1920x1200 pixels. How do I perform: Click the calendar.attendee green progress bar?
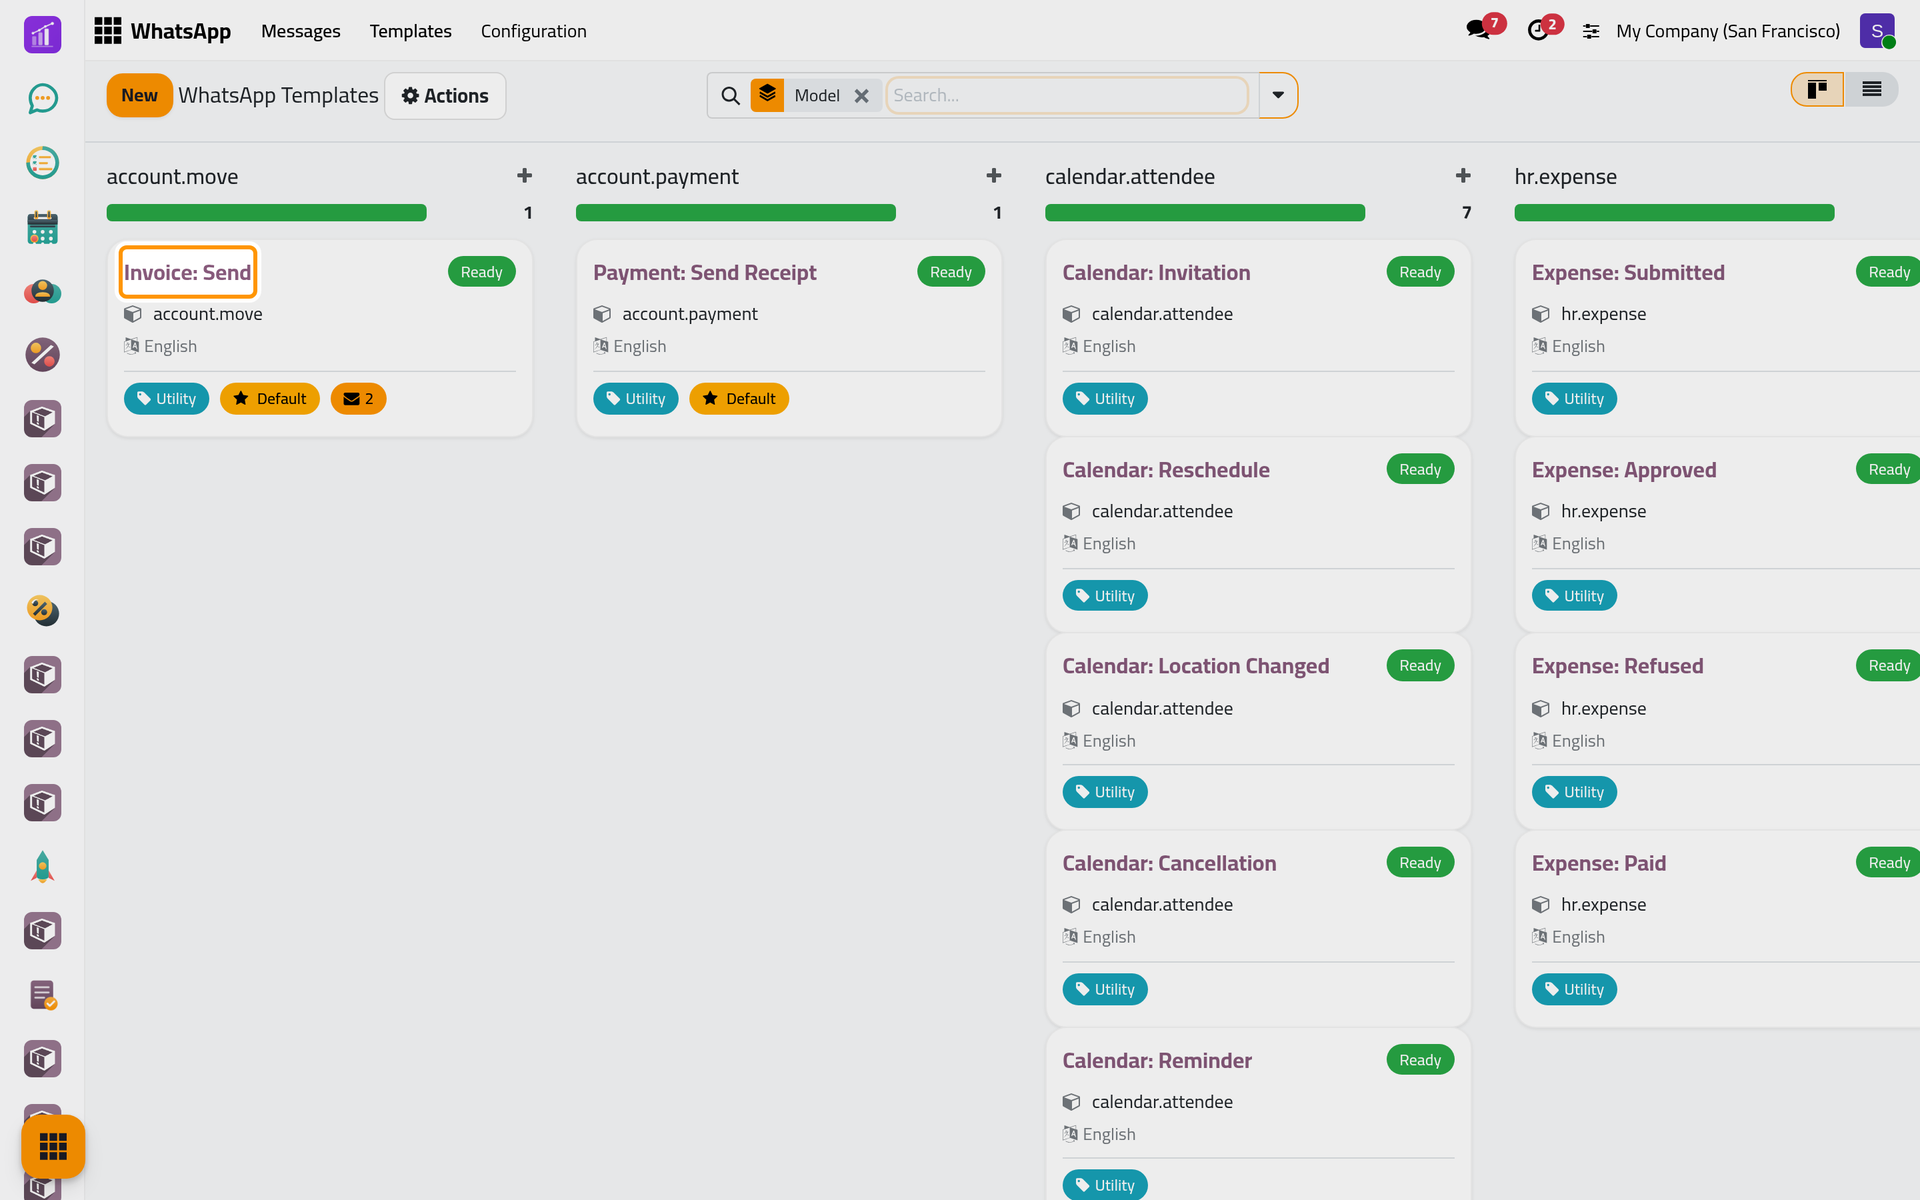1205,213
